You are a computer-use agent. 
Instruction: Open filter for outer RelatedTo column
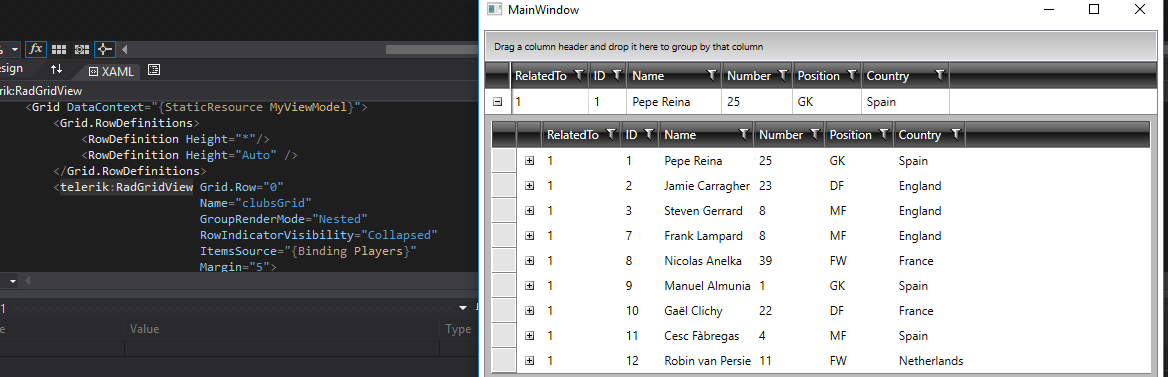pos(580,75)
